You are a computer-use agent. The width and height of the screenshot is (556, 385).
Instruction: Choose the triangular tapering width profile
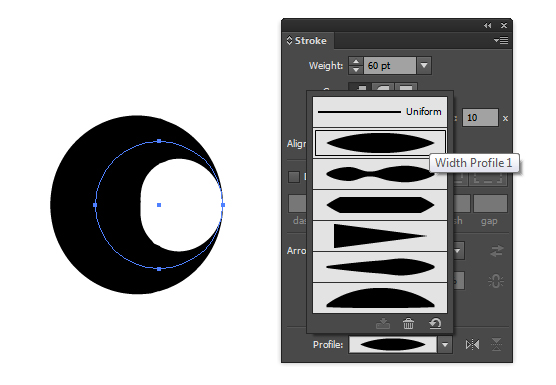pos(380,236)
